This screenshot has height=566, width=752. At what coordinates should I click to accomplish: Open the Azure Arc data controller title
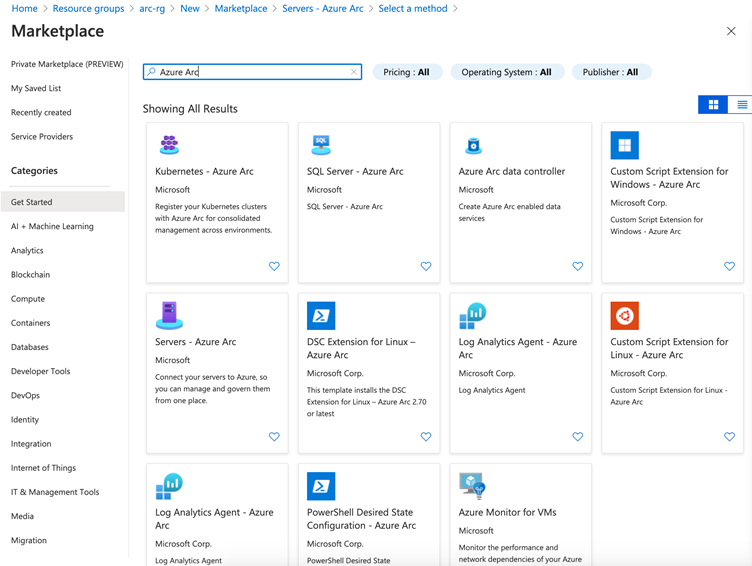click(x=512, y=171)
